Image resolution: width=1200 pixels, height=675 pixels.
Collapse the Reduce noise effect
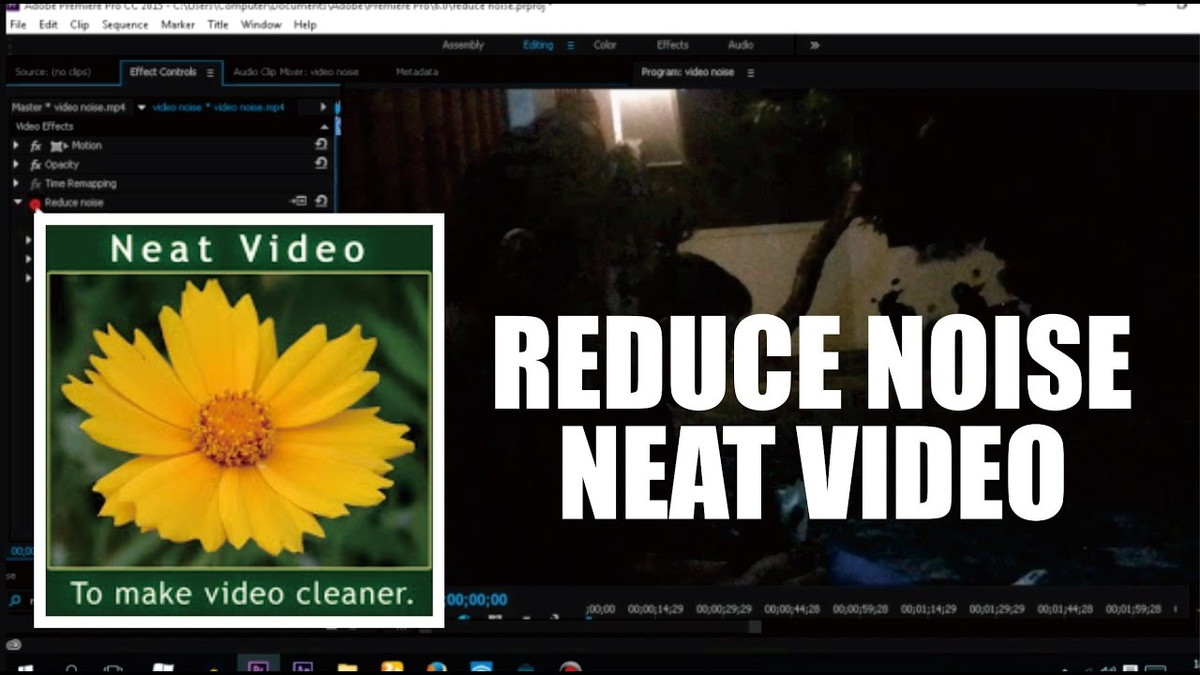(16, 202)
